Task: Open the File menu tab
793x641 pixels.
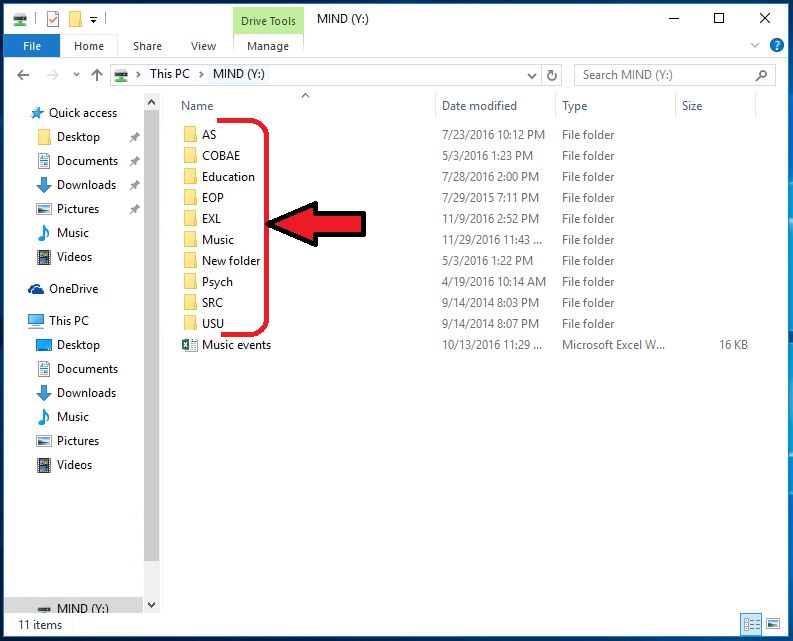Action: click(32, 46)
